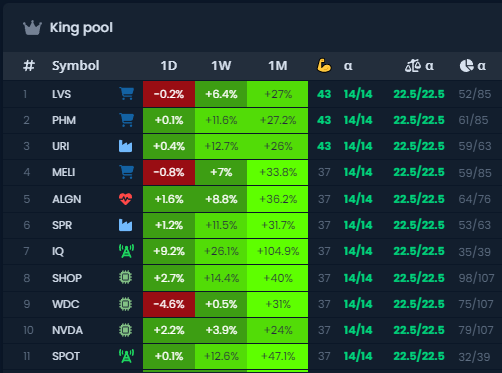Click the alpha header next to bicep icon

[x=348, y=66]
